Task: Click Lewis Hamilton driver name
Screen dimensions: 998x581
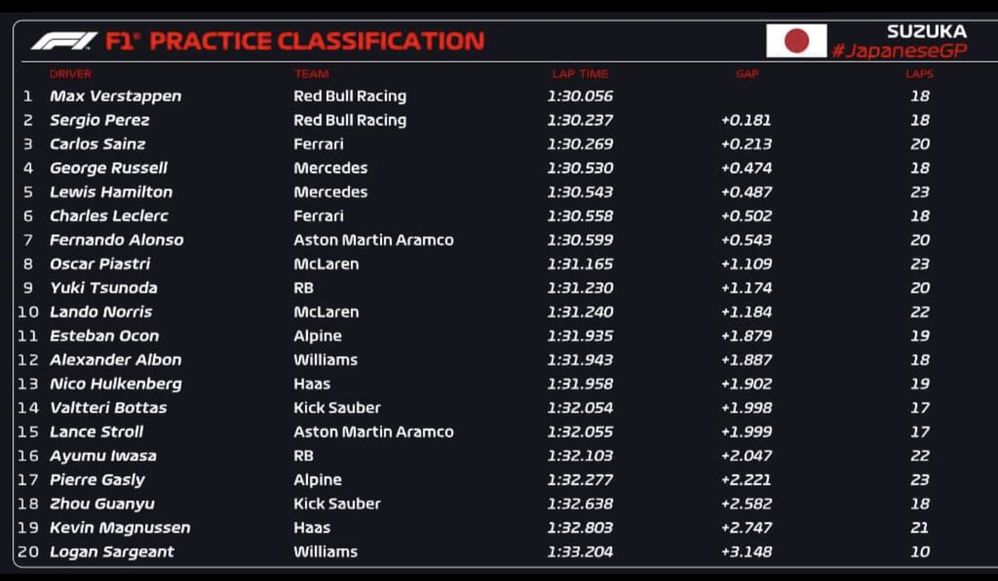Action: pyautogui.click(x=110, y=192)
